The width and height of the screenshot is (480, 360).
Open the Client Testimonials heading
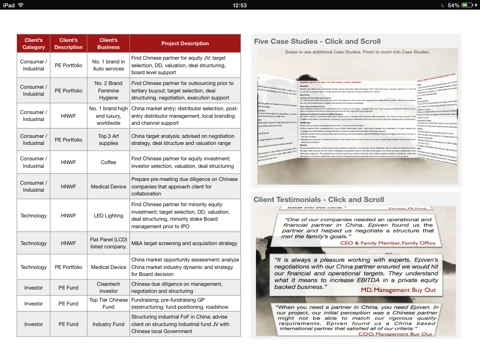click(x=319, y=199)
